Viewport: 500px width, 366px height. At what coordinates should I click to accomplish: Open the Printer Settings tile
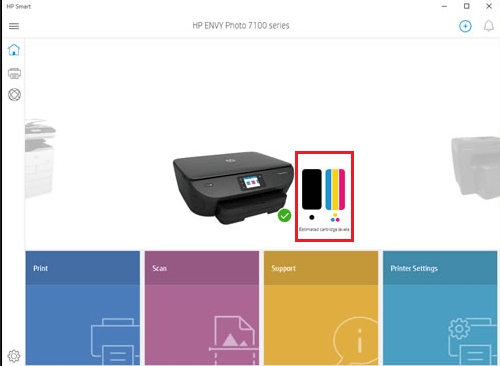coord(440,308)
